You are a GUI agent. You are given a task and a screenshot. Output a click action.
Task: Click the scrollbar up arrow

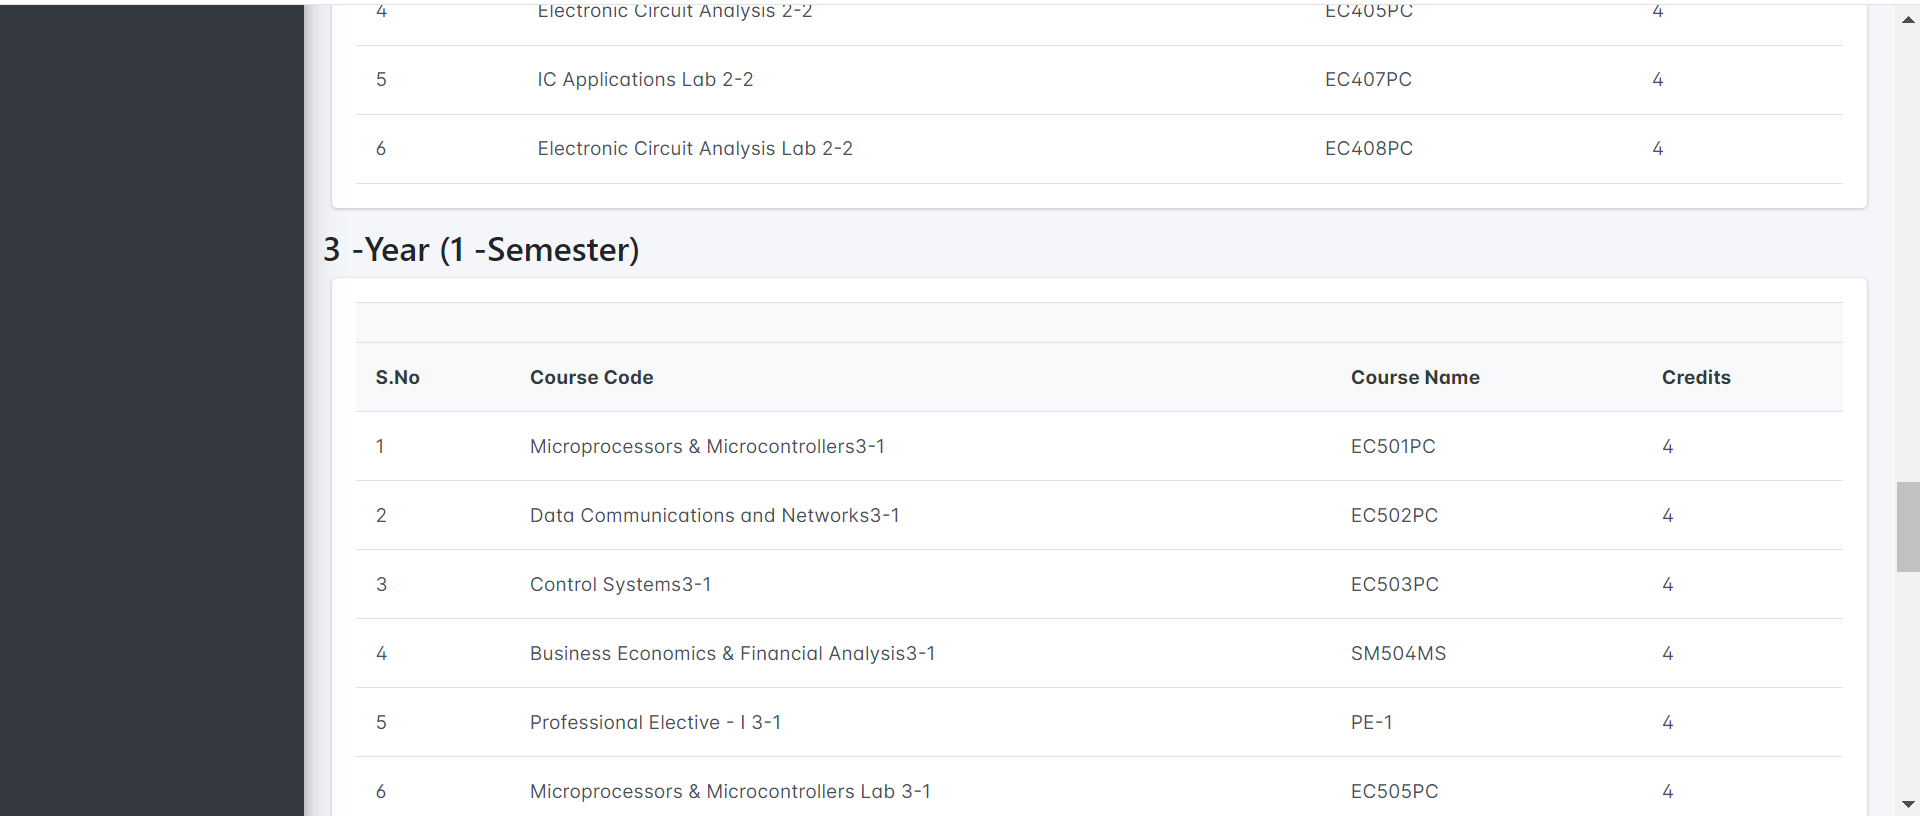(1908, 19)
